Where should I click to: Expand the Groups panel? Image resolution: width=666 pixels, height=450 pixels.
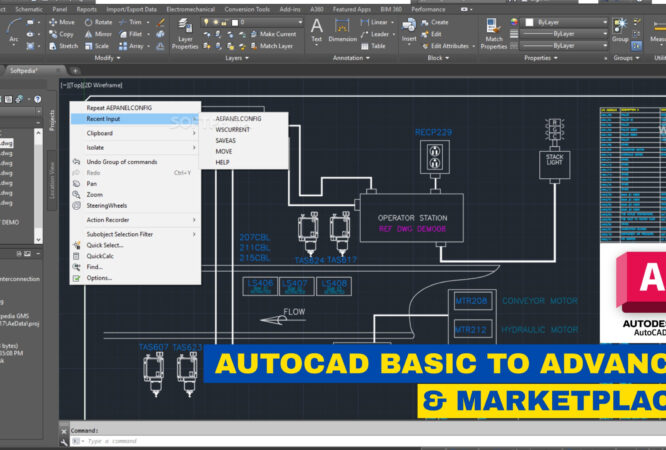(x=626, y=58)
